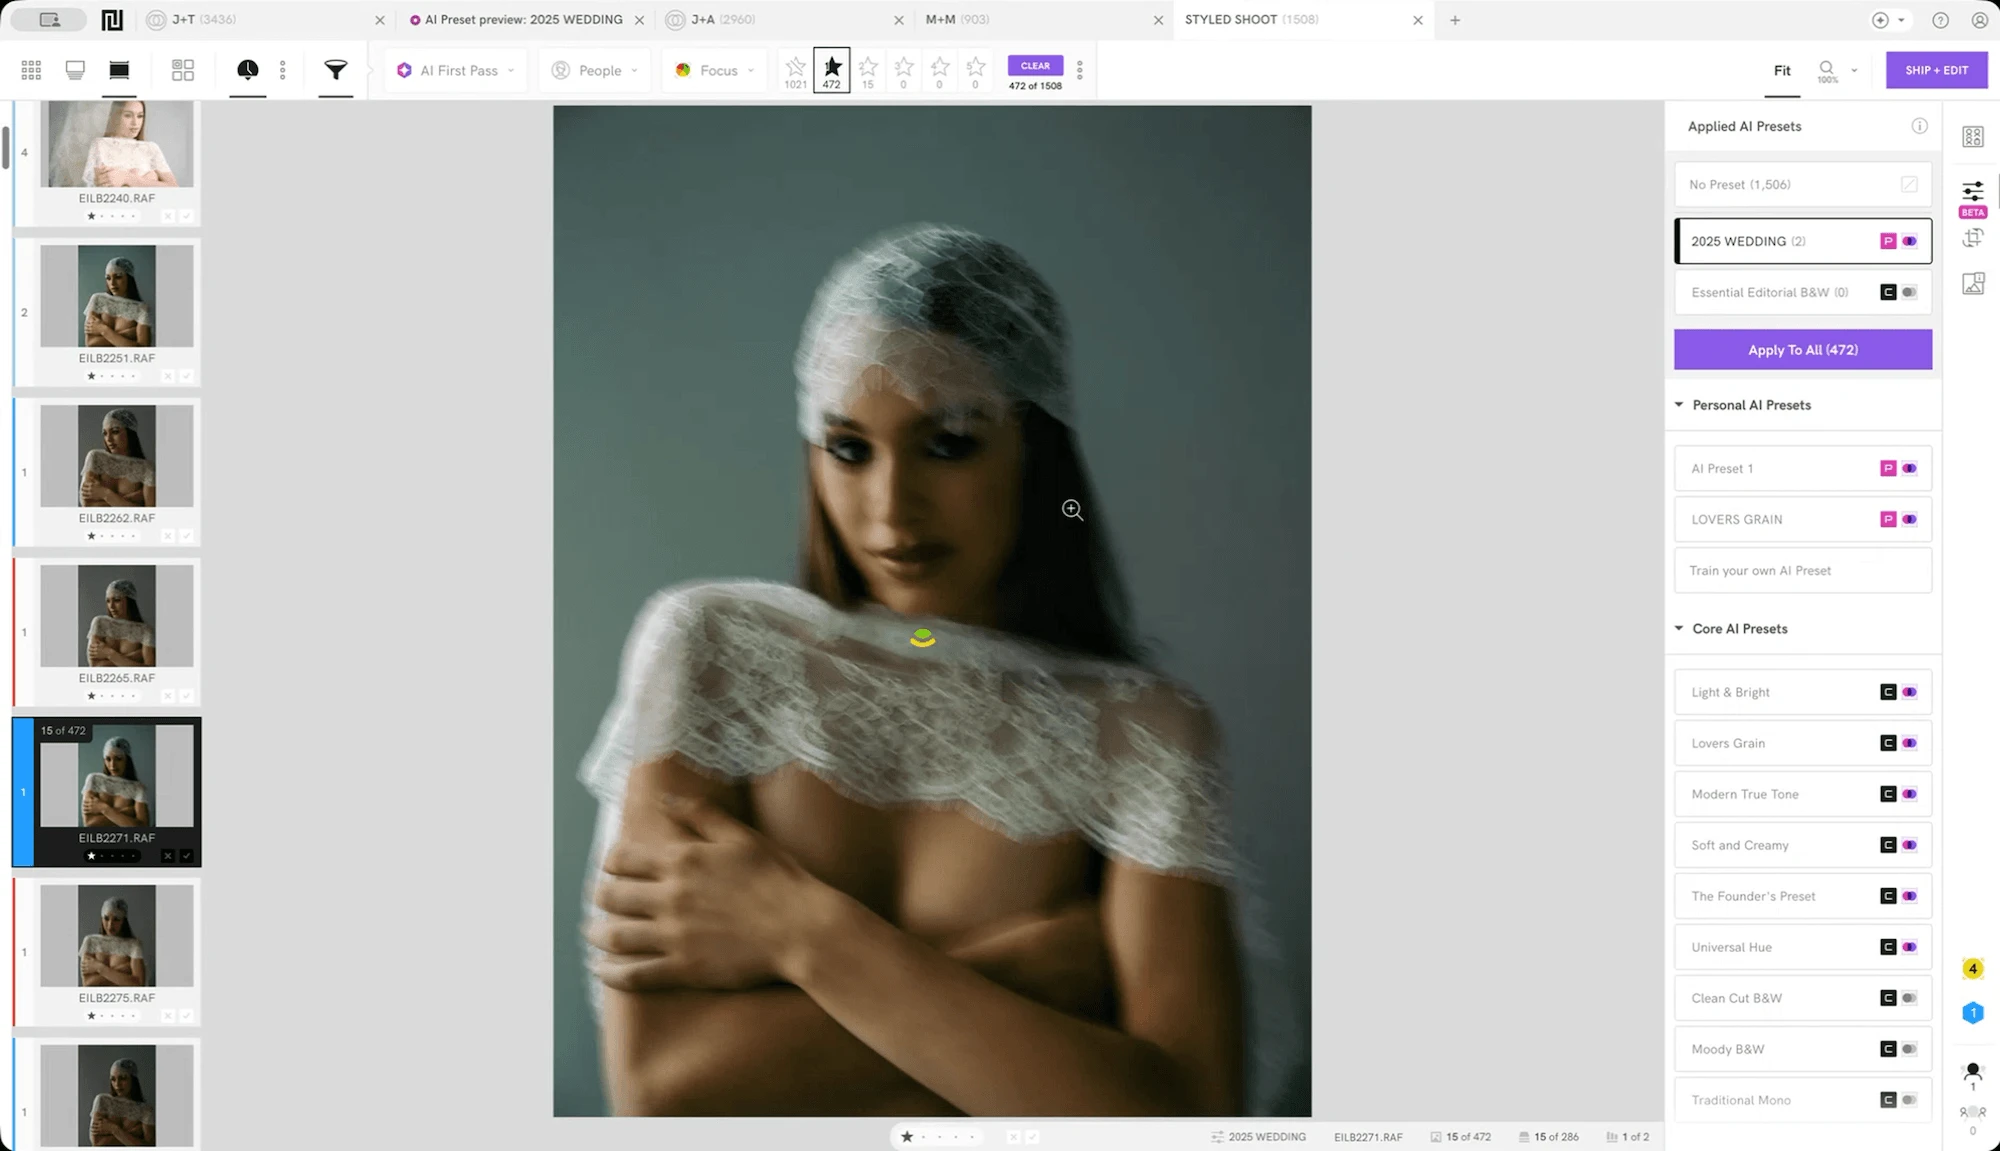The height and width of the screenshot is (1151, 2000).
Task: Filter by two star rating (15)
Action: click(x=868, y=70)
